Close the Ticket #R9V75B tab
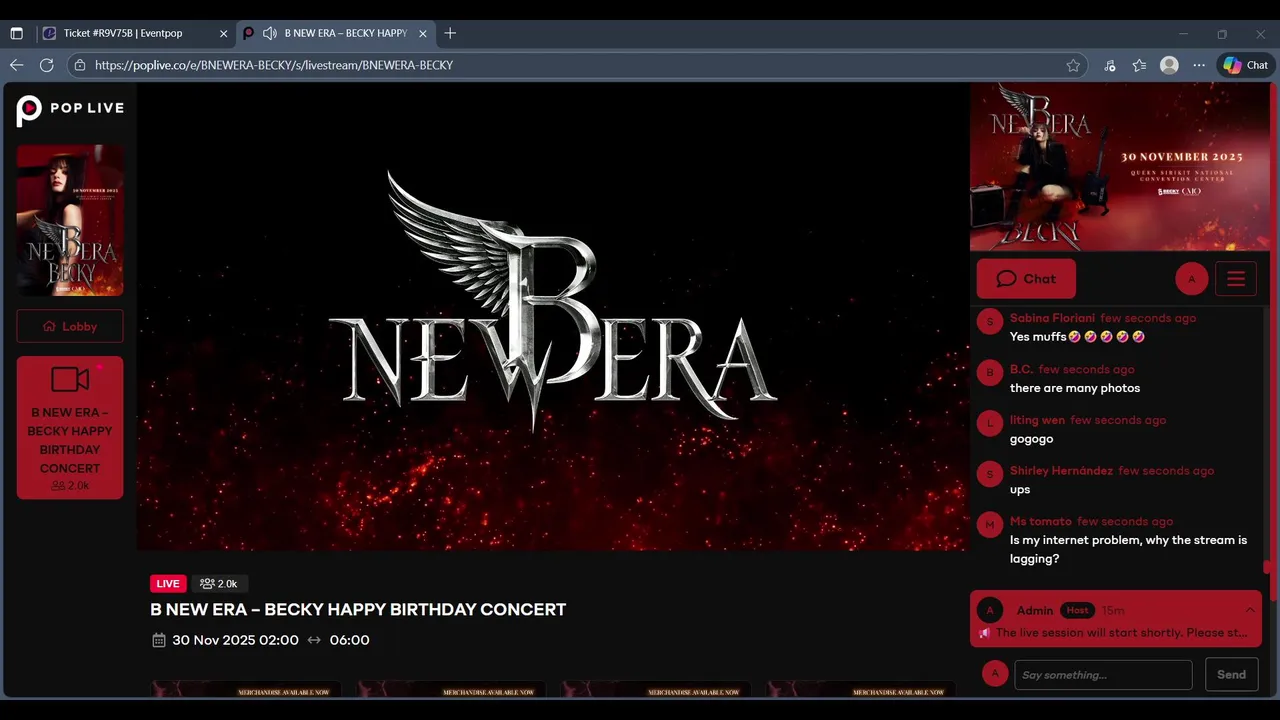The height and width of the screenshot is (720, 1280). coord(223,33)
